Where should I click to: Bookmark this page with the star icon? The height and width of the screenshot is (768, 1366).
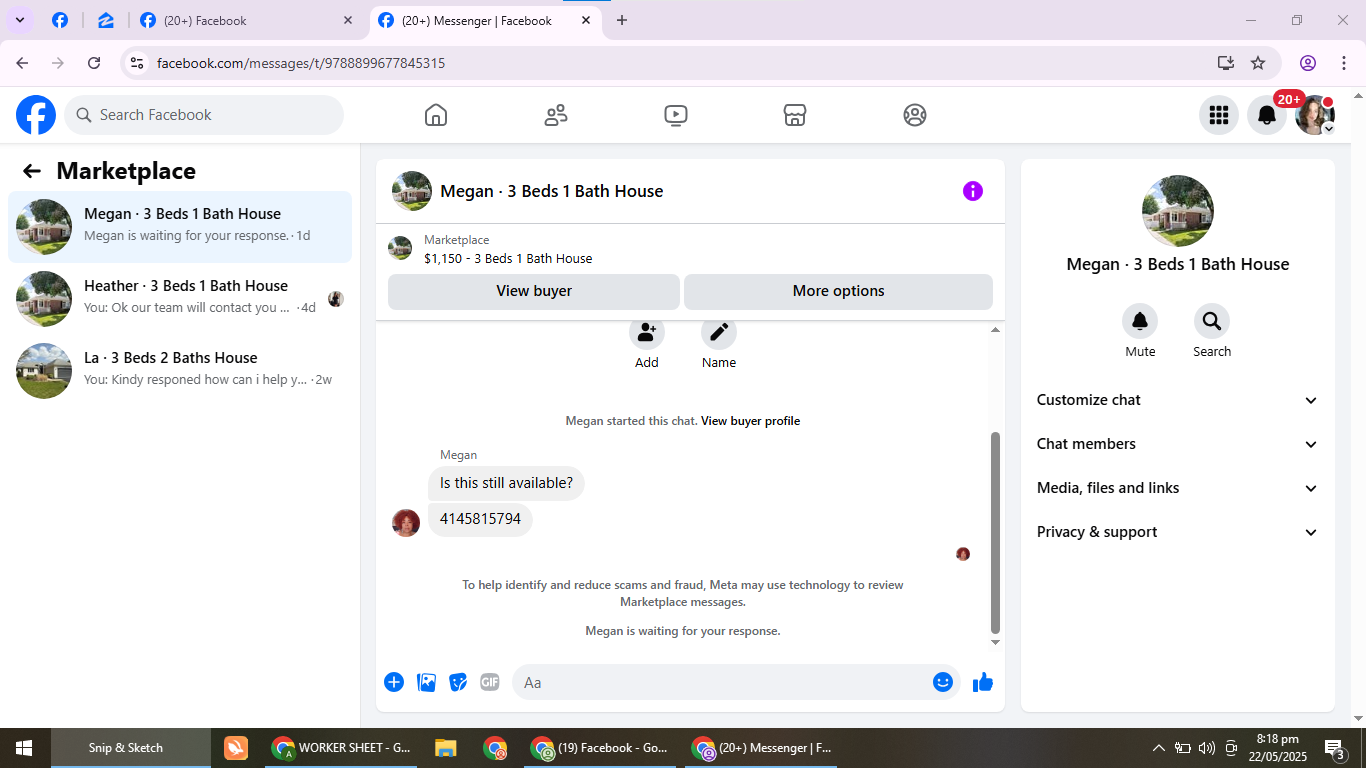click(1258, 63)
